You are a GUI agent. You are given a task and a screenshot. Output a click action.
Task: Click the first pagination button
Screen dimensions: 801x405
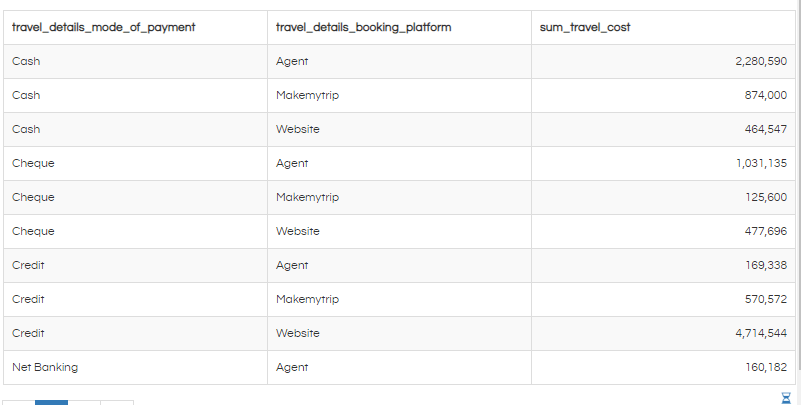19,402
